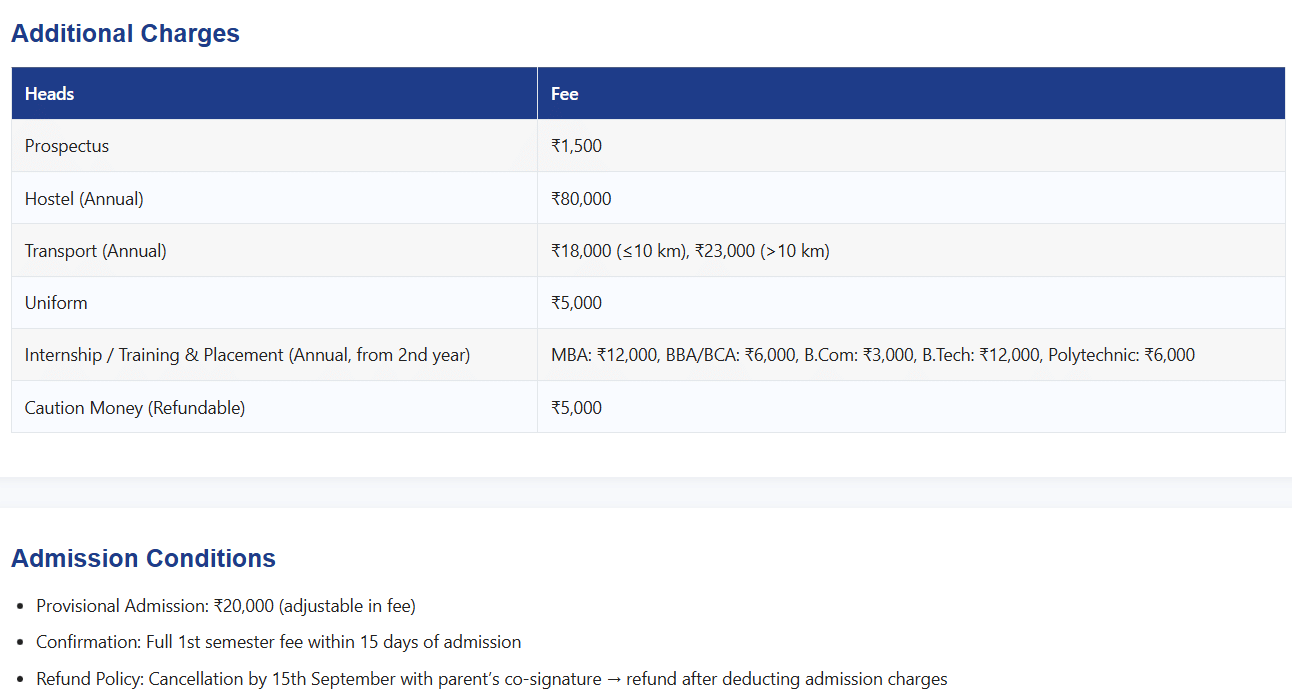Click the Polytechnic: ₹6,000 fee text
1292x696 pixels.
1121,355
